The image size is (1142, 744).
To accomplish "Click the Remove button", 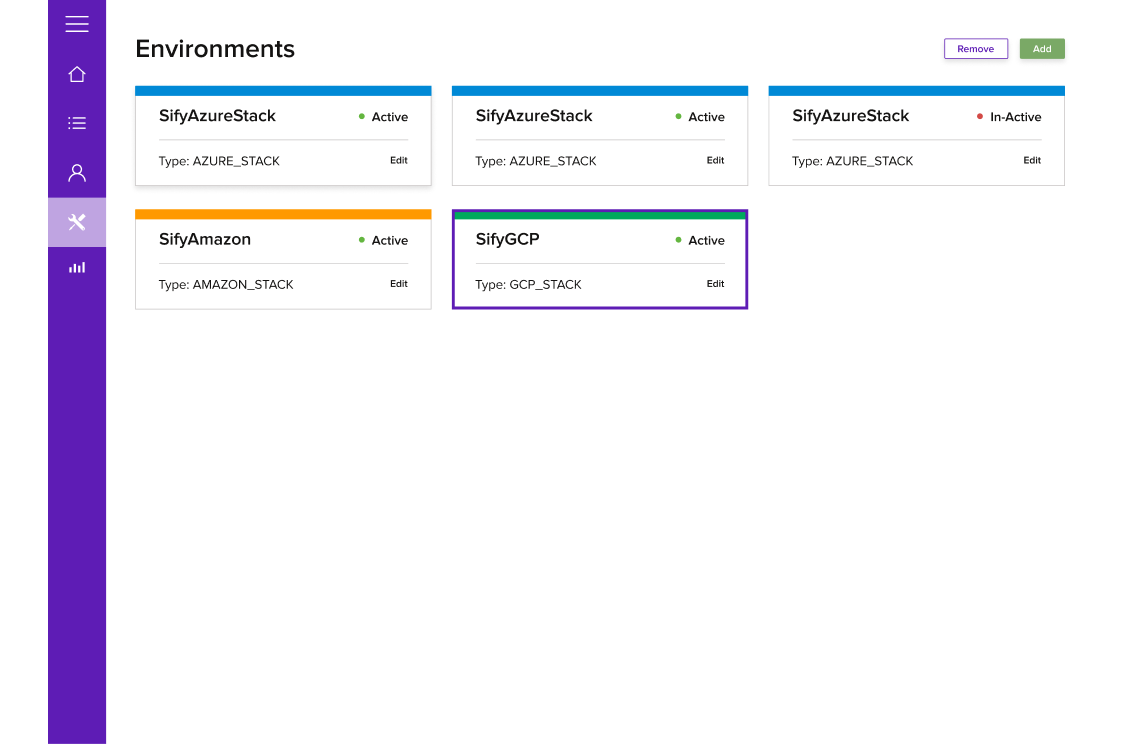I will [975, 48].
